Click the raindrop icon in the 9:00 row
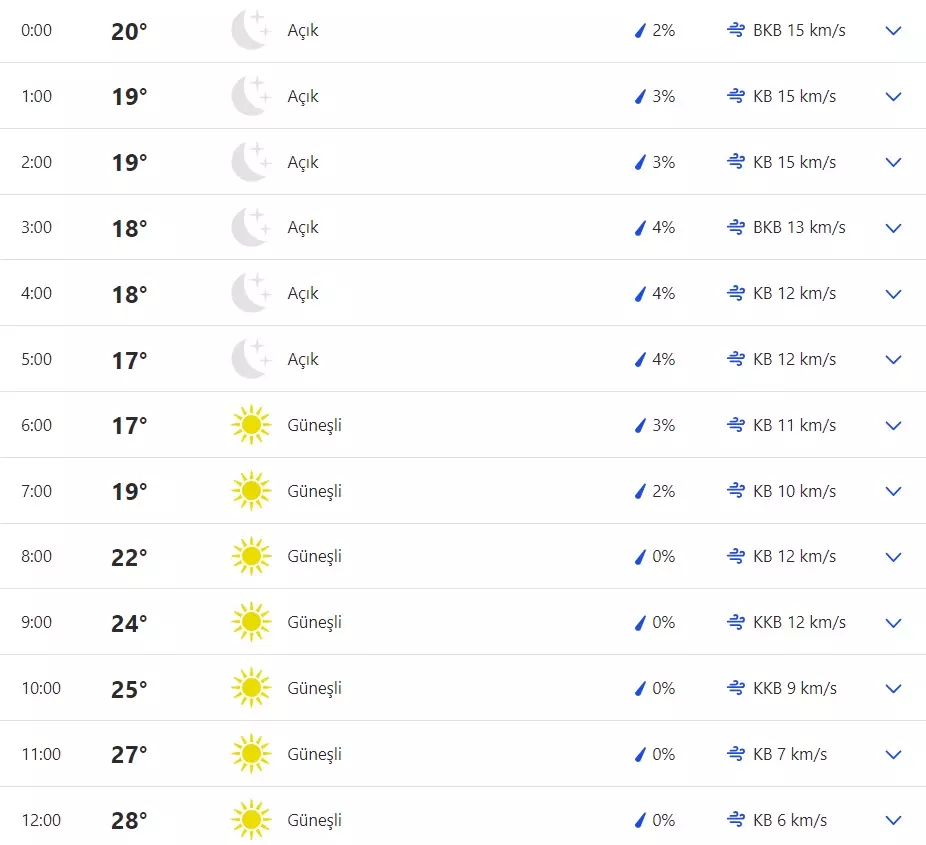Image resolution: width=926 pixels, height=845 pixels. pyautogui.click(x=639, y=622)
